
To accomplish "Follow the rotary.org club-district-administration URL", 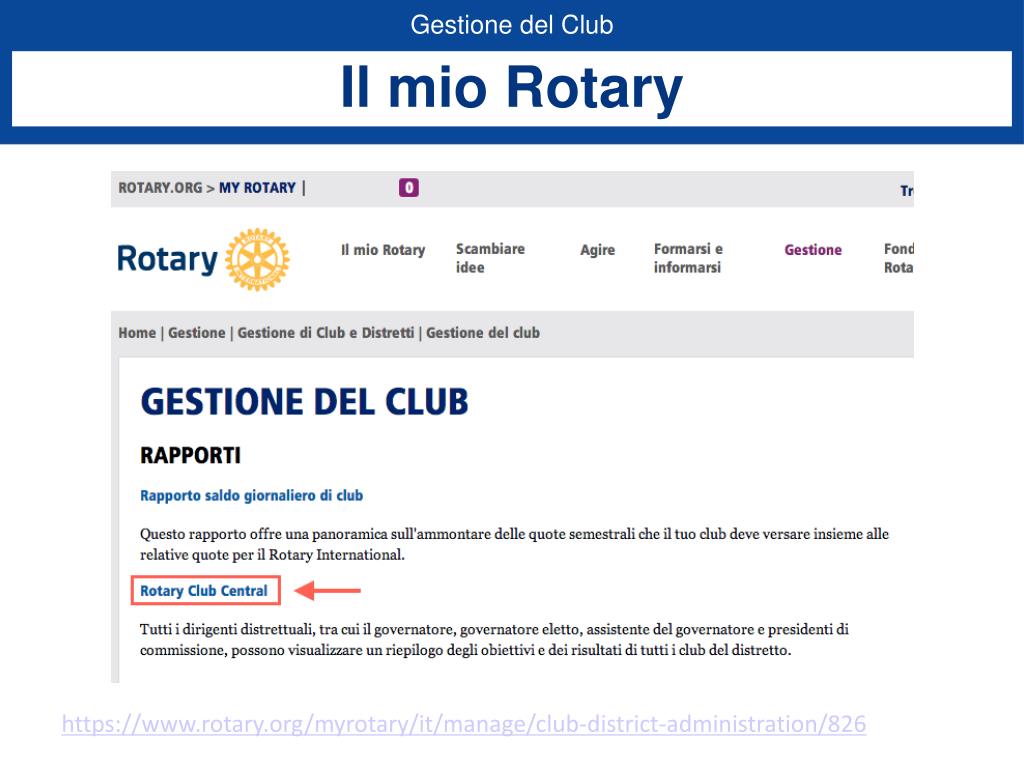I will click(x=464, y=724).
